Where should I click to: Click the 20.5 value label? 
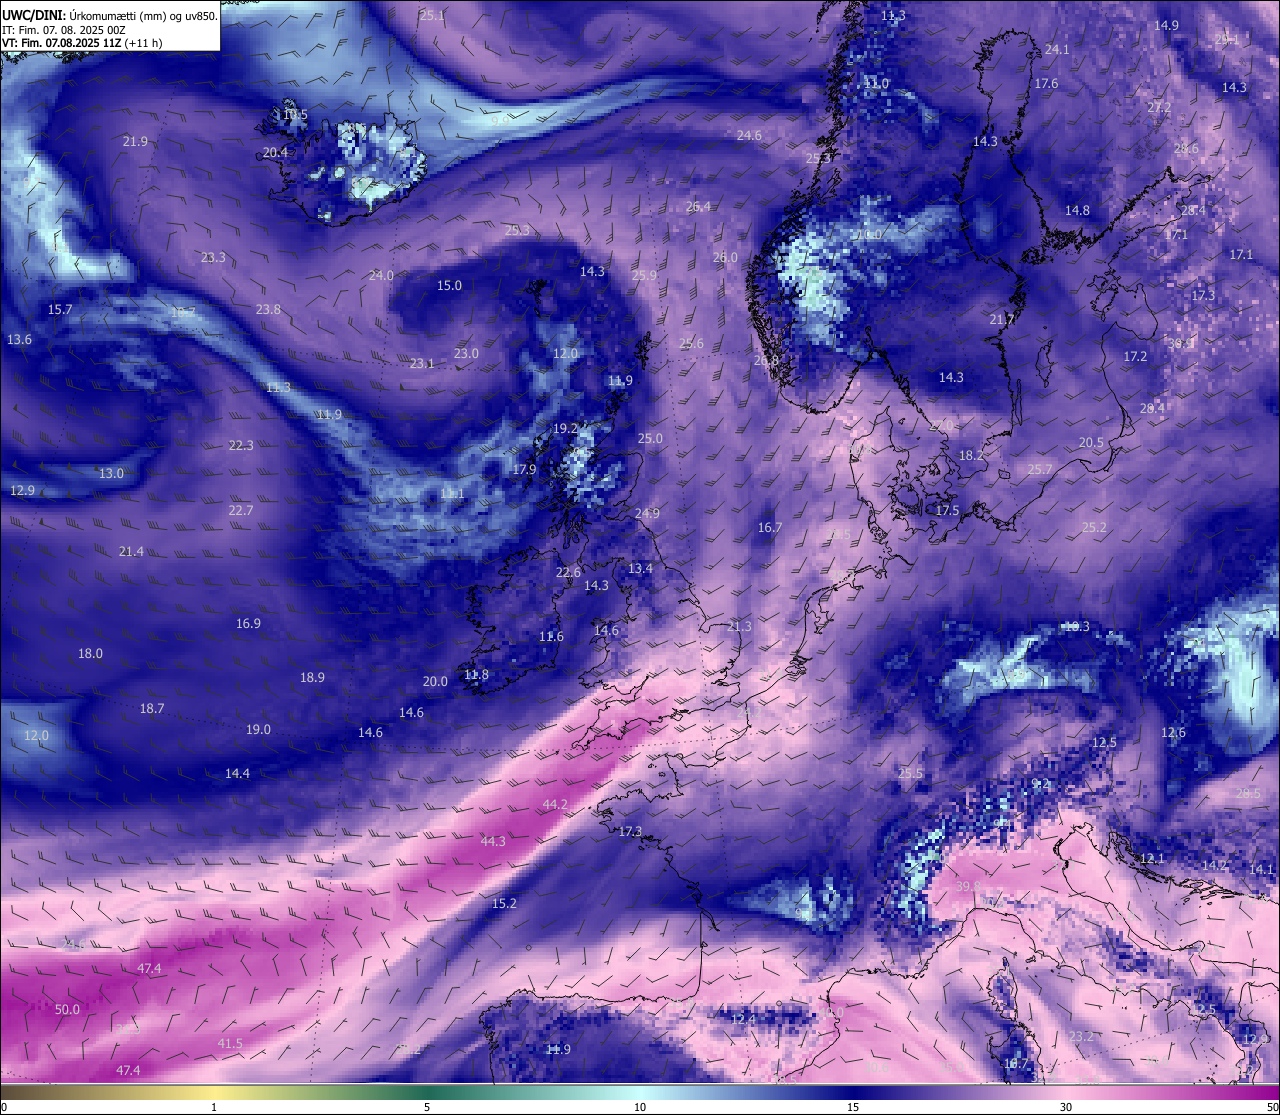pyautogui.click(x=1091, y=443)
